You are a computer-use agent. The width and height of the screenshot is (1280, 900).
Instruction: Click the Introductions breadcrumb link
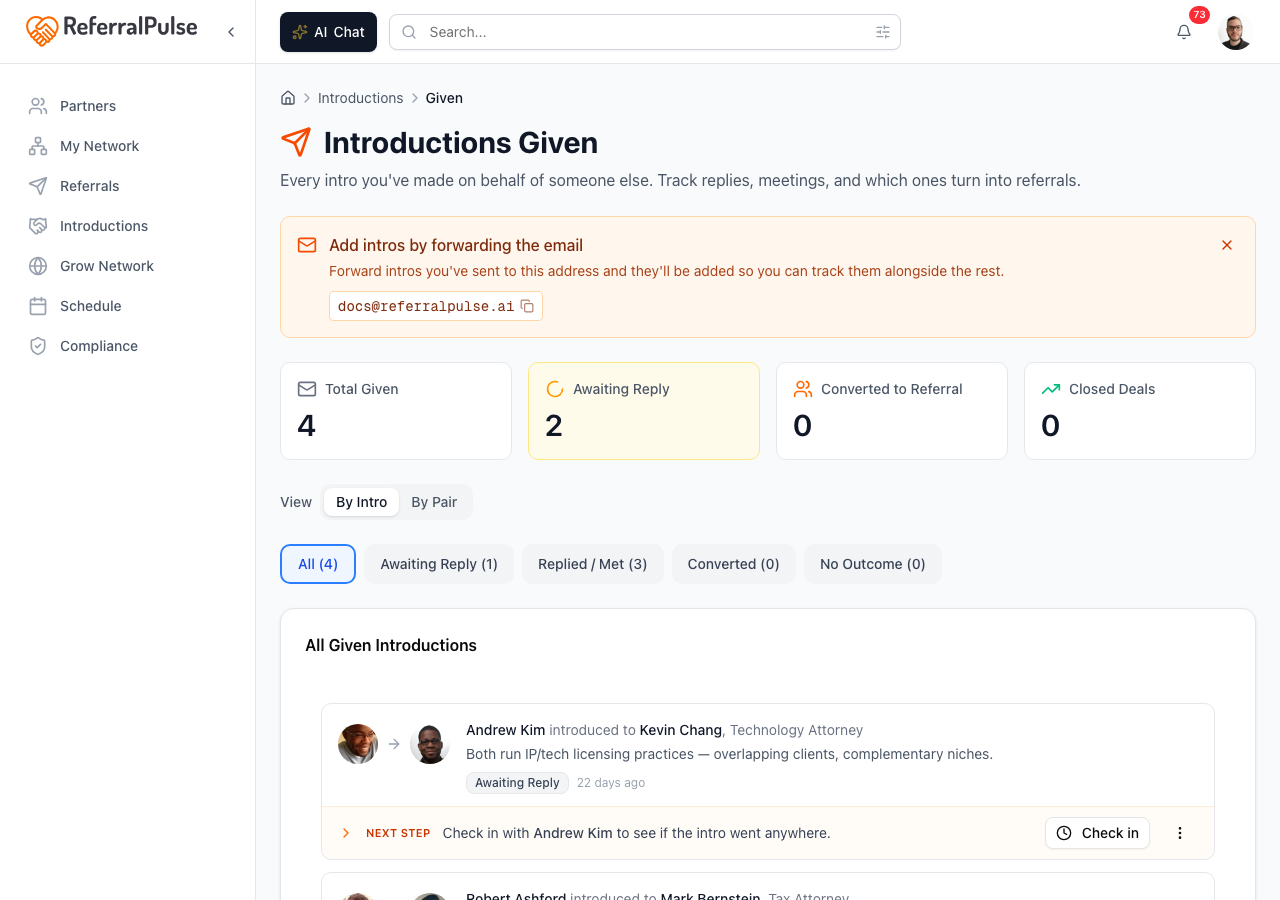[360, 98]
